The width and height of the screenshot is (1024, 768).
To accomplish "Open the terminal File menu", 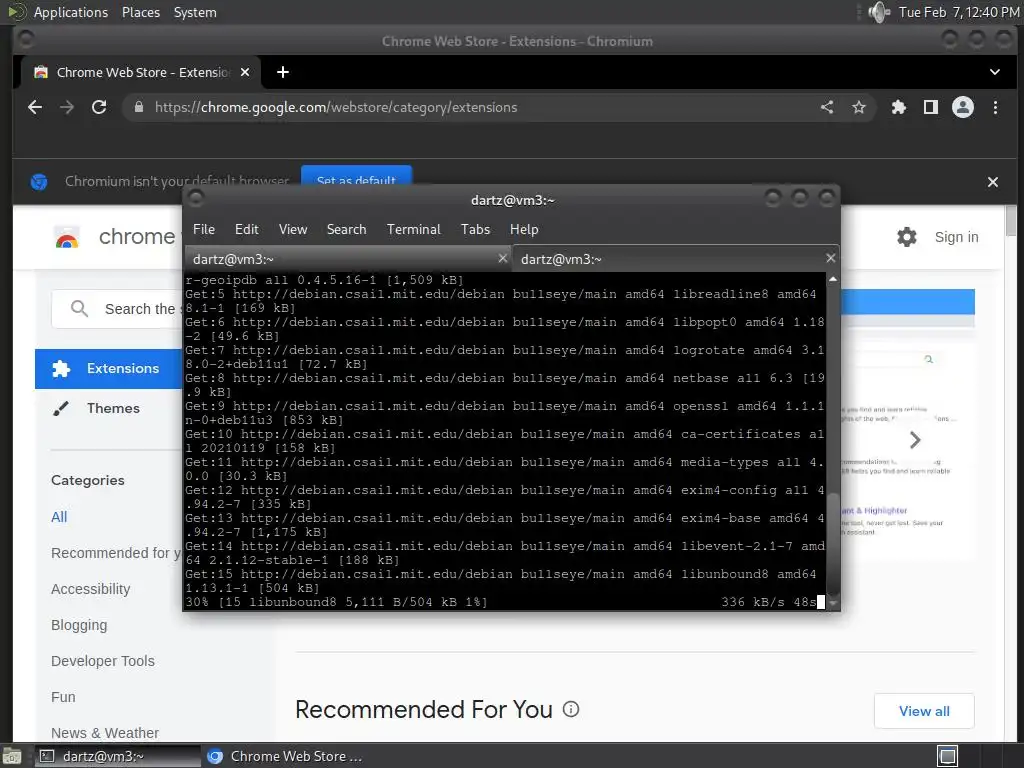I will [204, 229].
